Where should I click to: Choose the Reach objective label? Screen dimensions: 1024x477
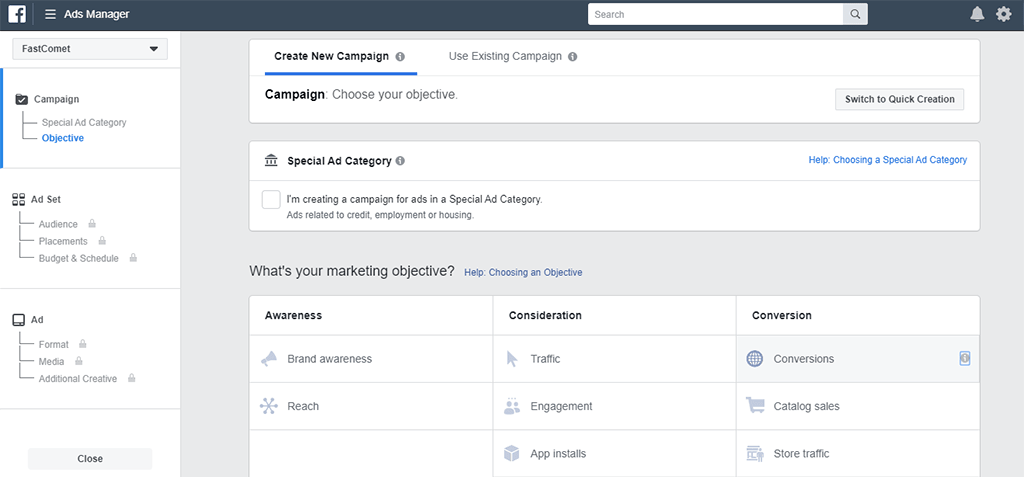pos(303,406)
